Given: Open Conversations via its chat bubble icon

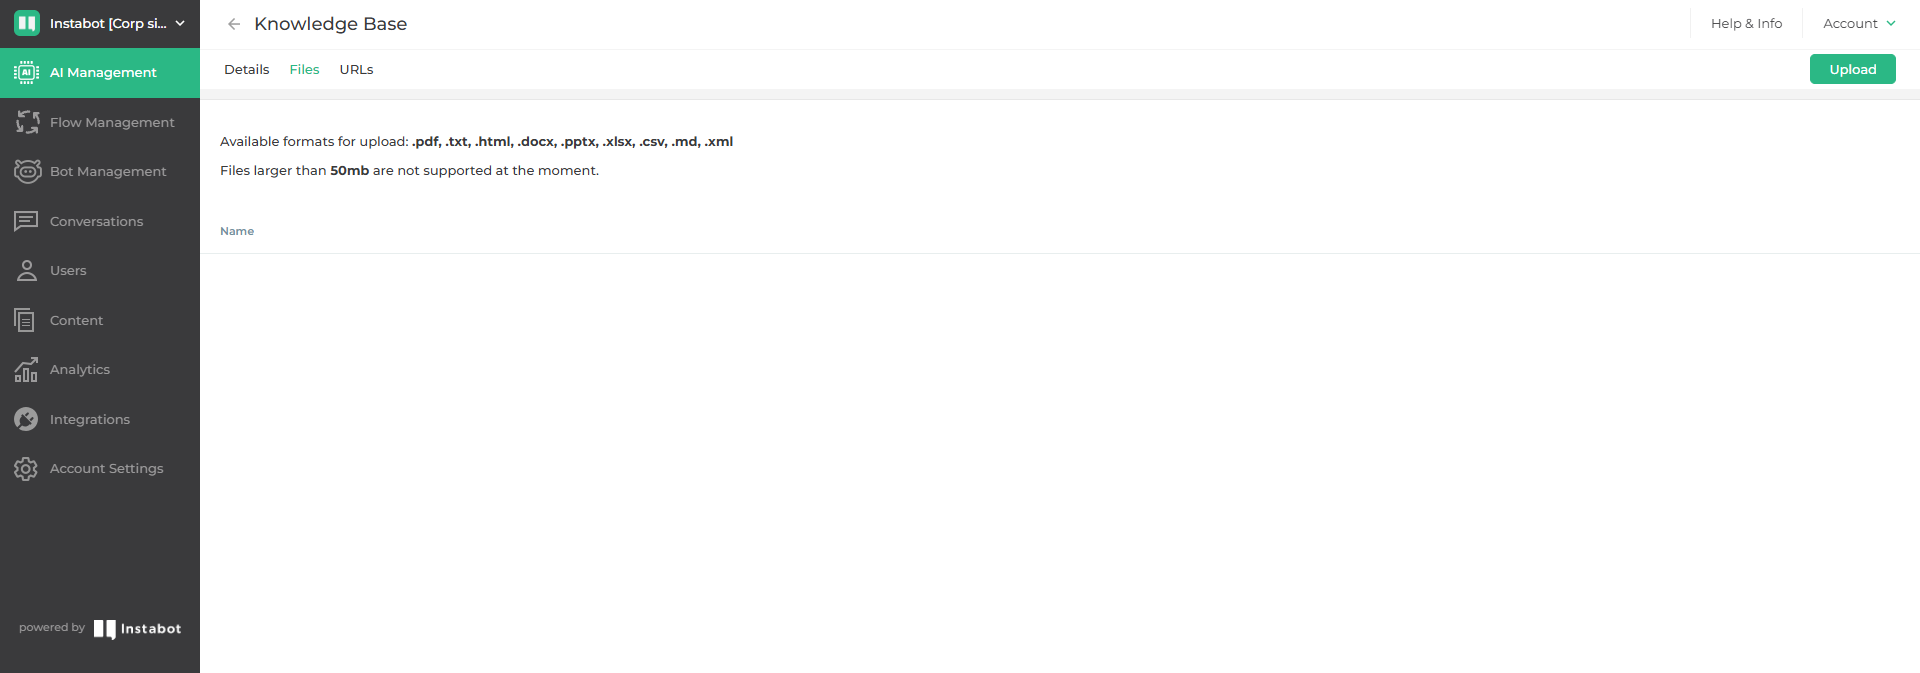Looking at the screenshot, I should [26, 221].
